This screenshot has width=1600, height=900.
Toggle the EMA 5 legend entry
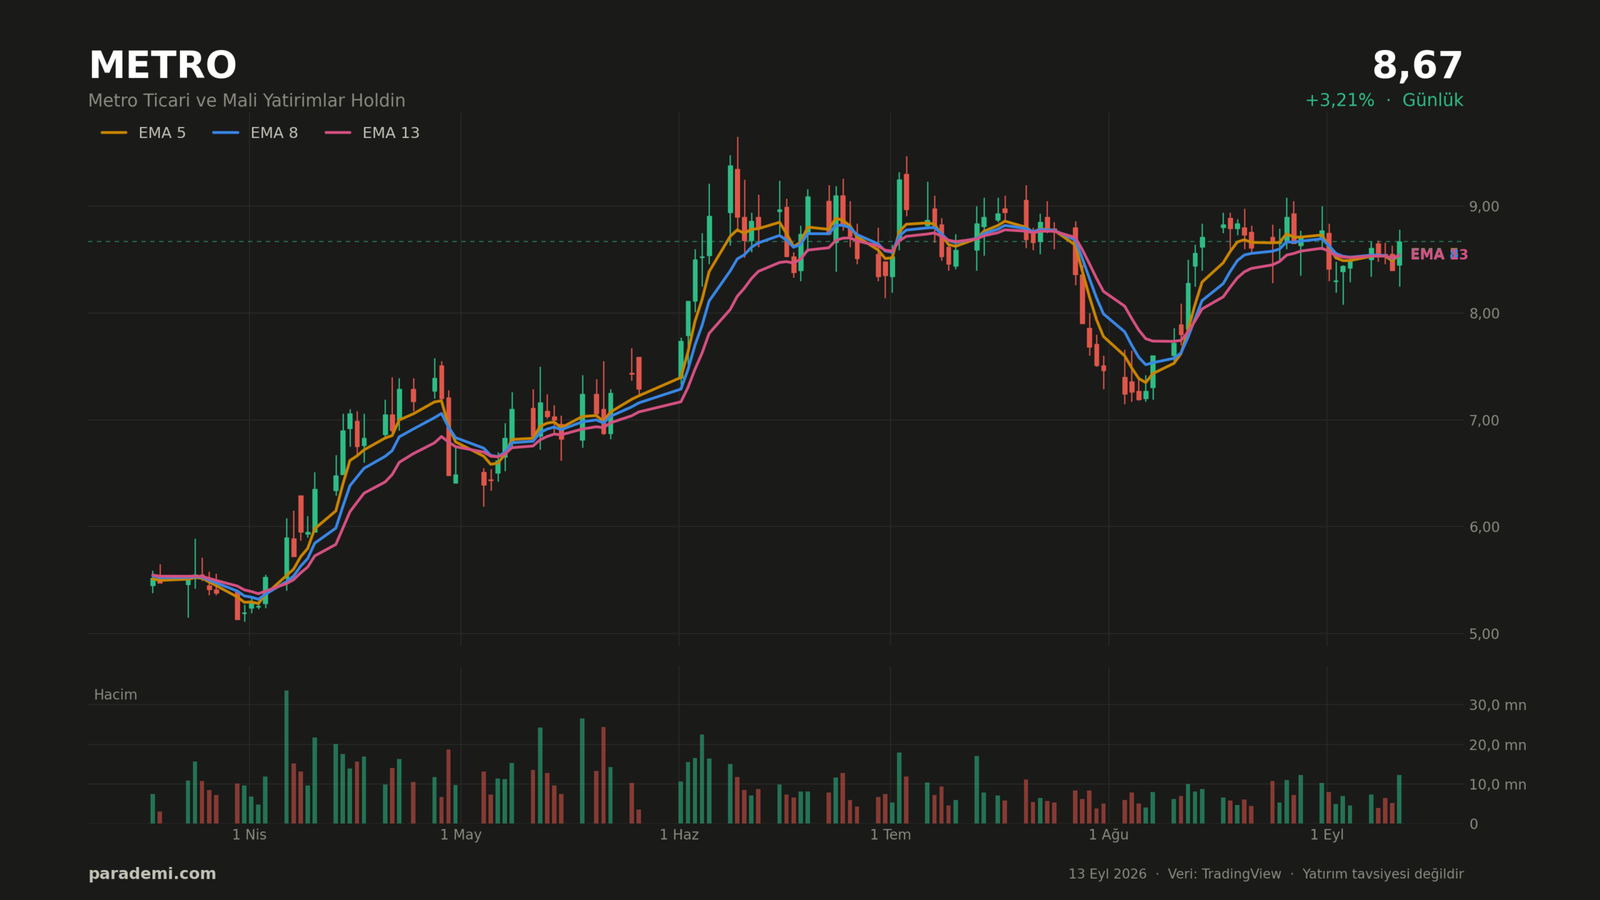pyautogui.click(x=143, y=133)
